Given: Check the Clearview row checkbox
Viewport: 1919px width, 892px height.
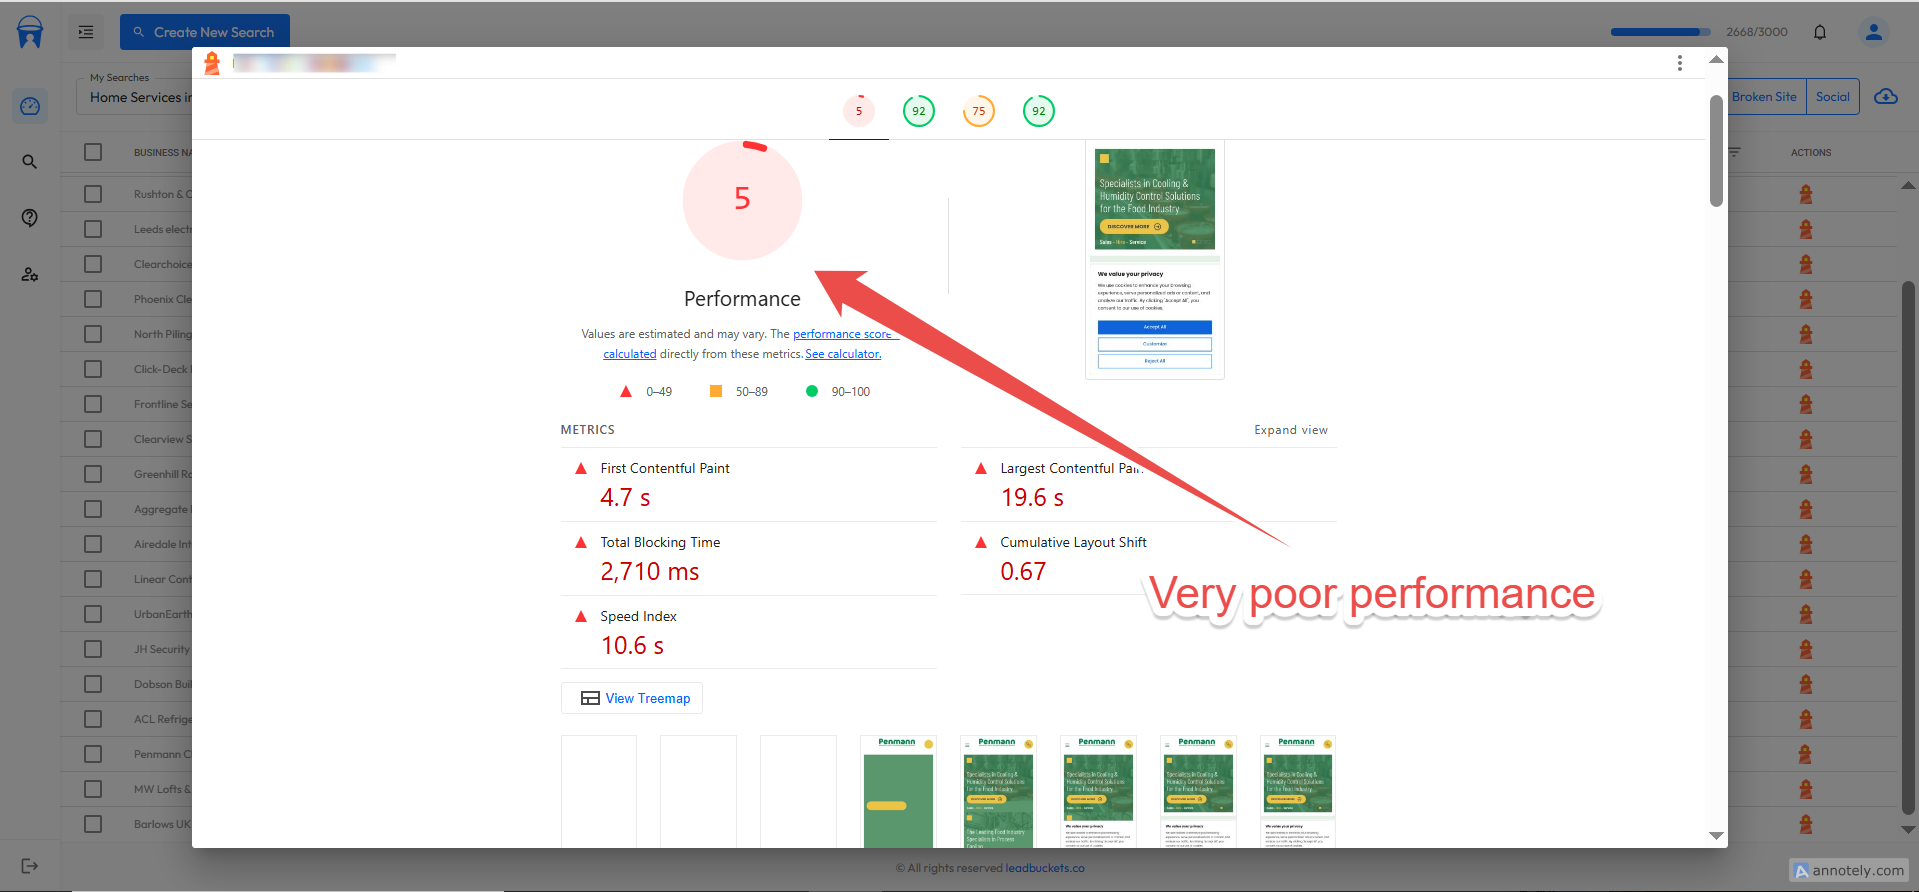Looking at the screenshot, I should click(x=93, y=439).
